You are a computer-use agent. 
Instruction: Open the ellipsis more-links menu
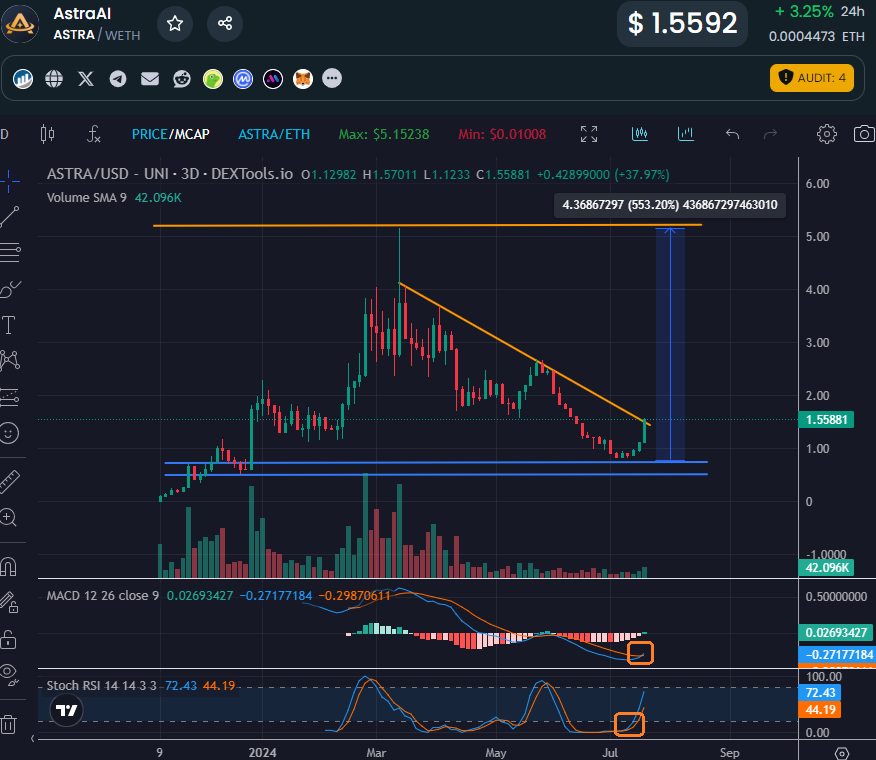point(331,78)
